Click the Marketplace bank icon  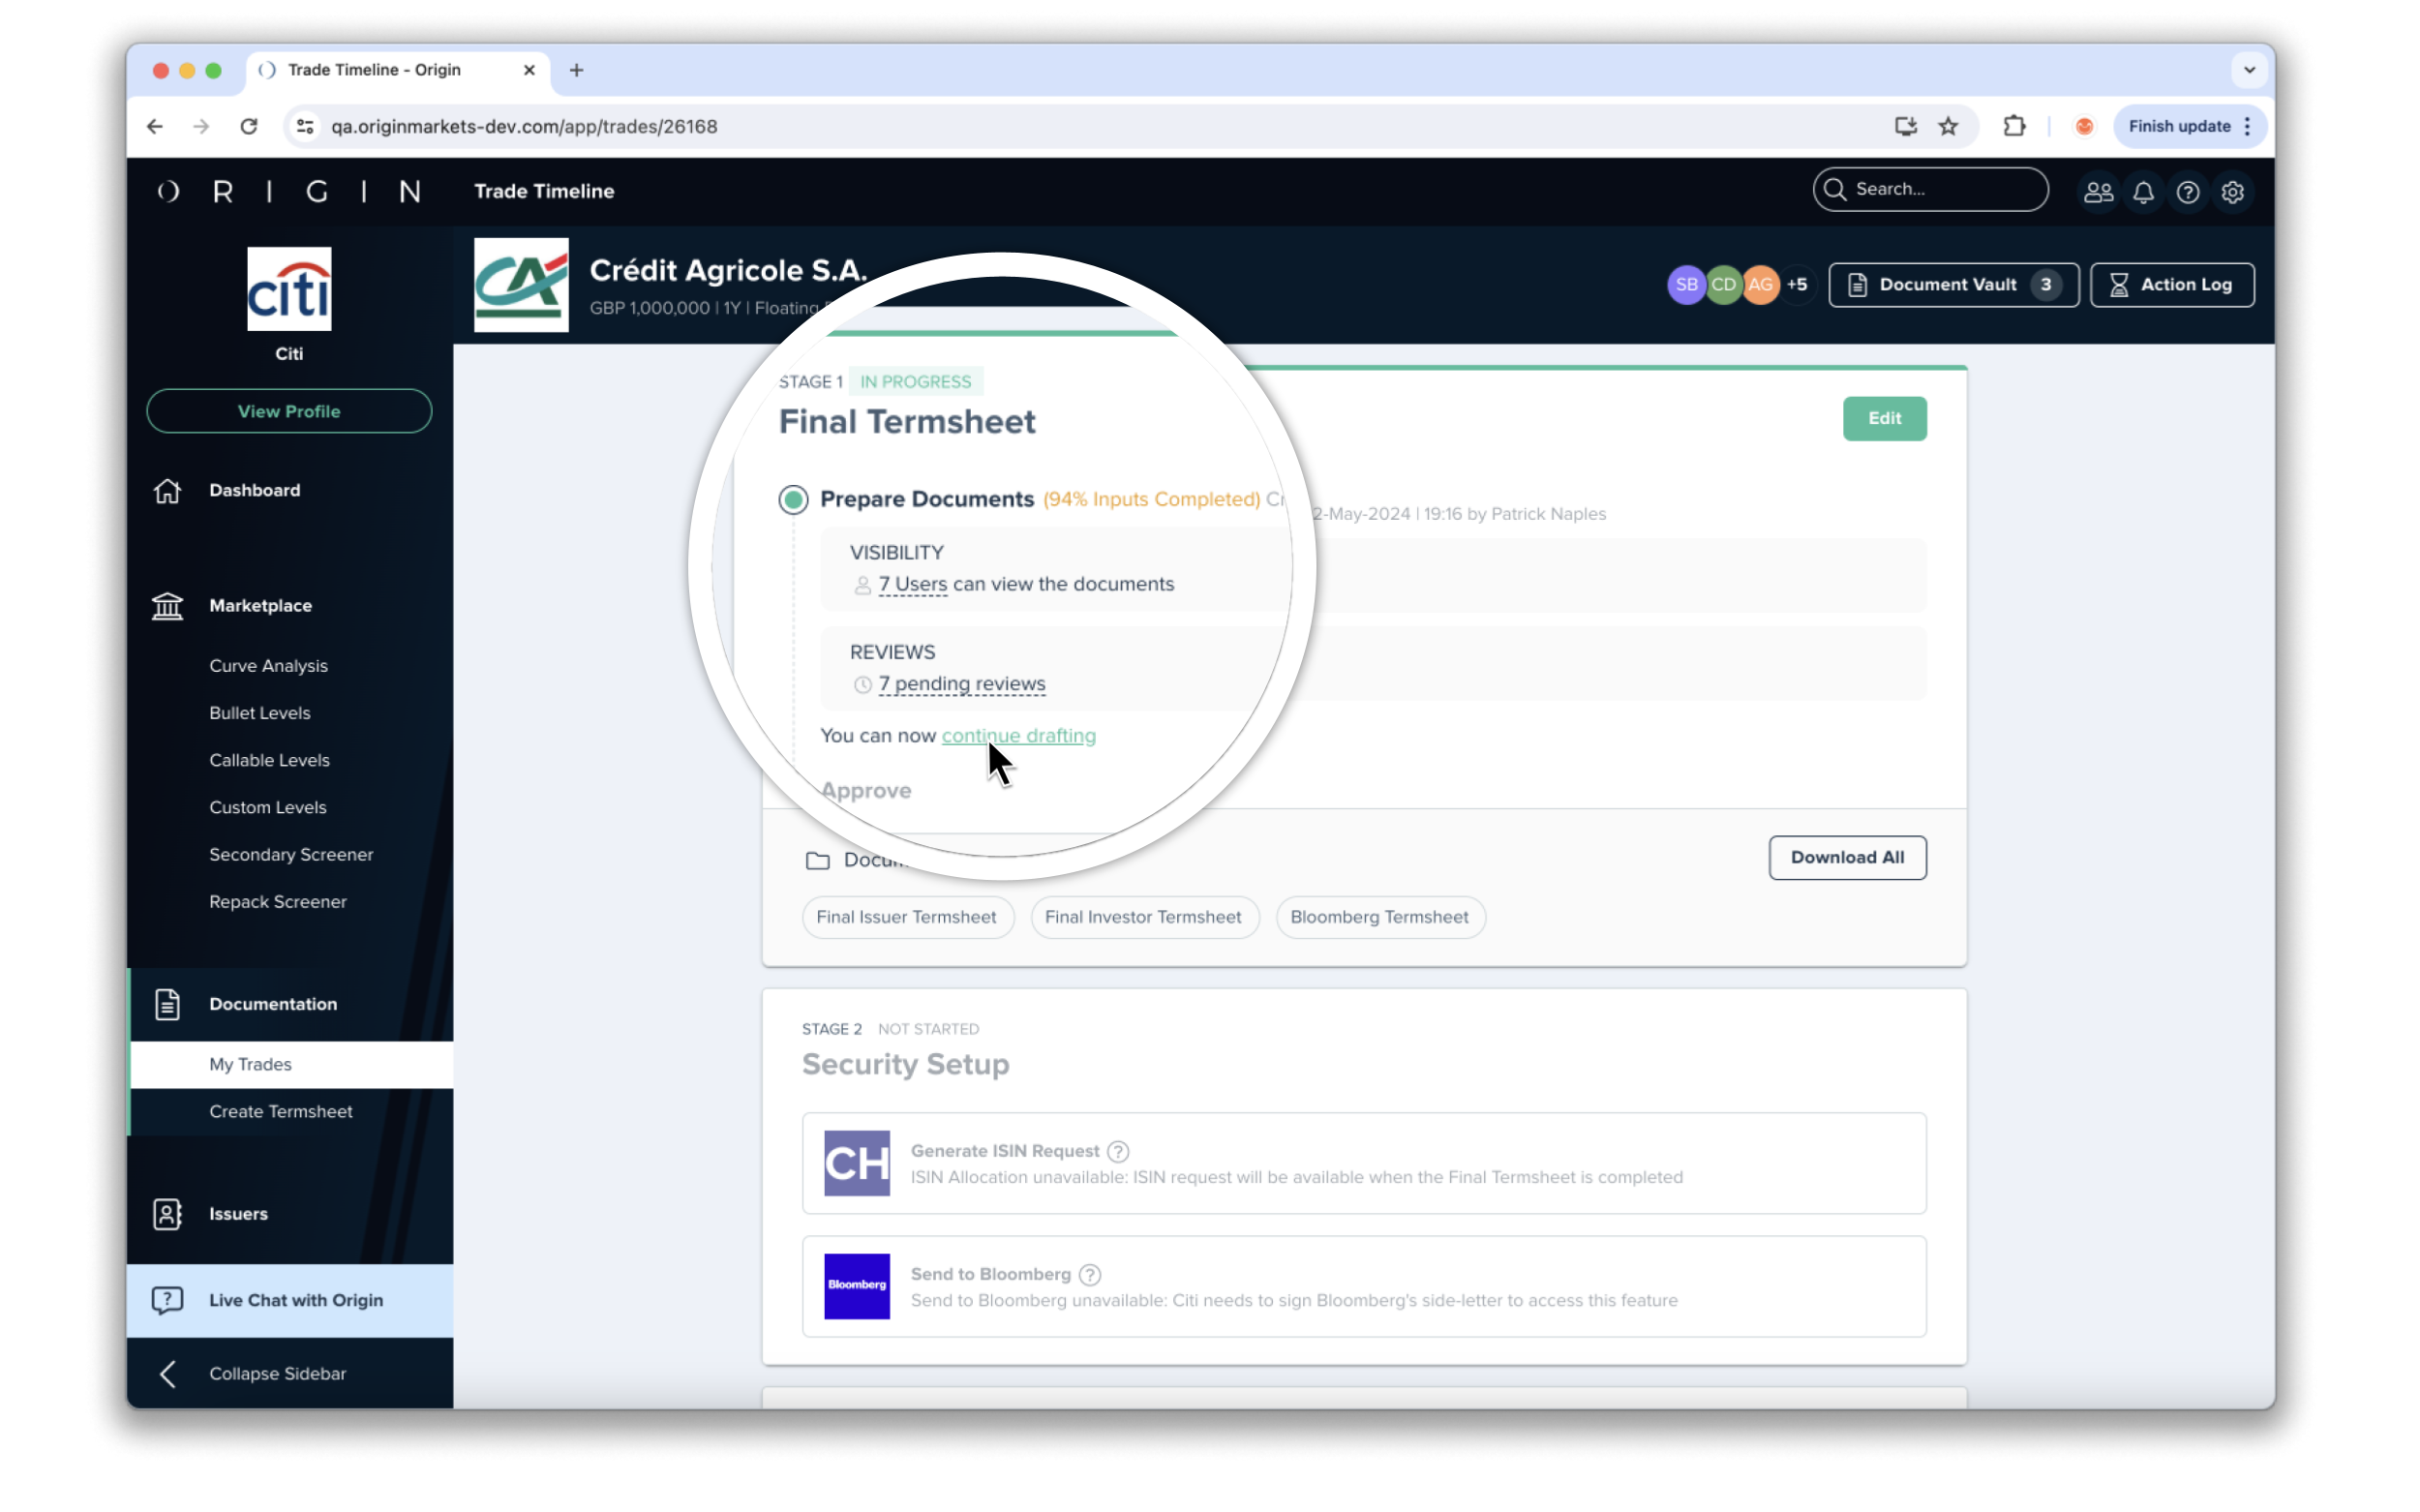coord(167,605)
